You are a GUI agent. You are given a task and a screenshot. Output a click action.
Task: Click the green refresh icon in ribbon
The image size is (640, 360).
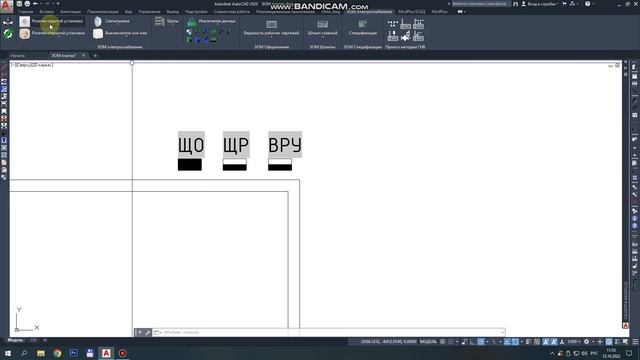point(8,33)
